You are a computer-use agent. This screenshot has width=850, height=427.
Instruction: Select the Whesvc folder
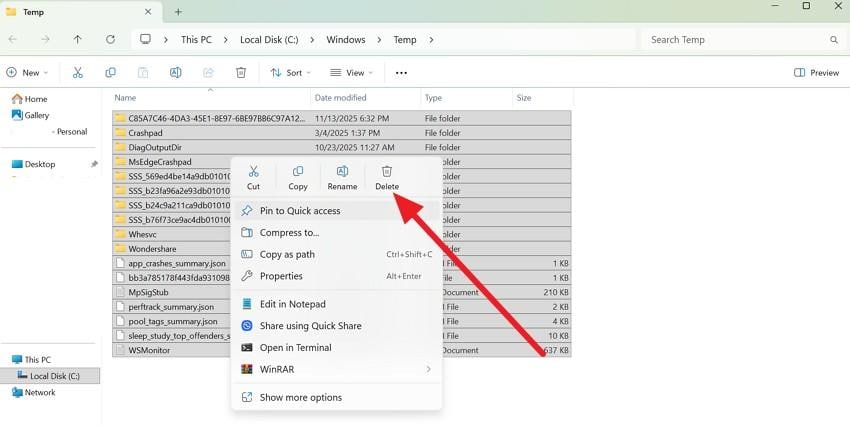click(x=172, y=234)
